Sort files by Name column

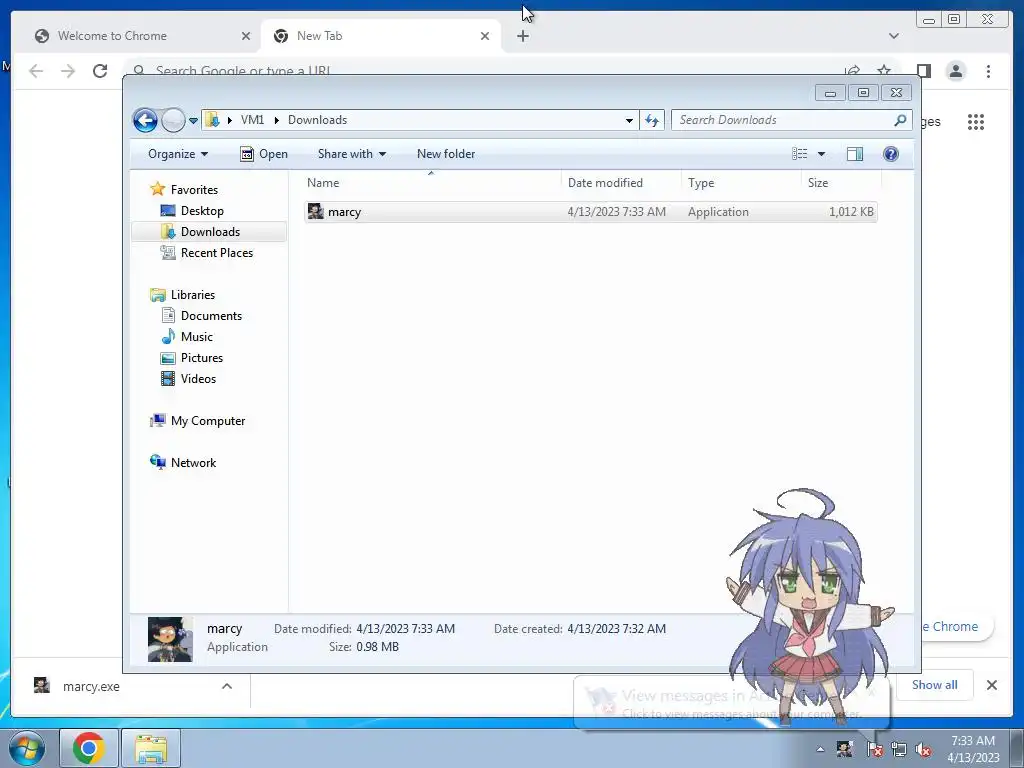click(x=431, y=183)
